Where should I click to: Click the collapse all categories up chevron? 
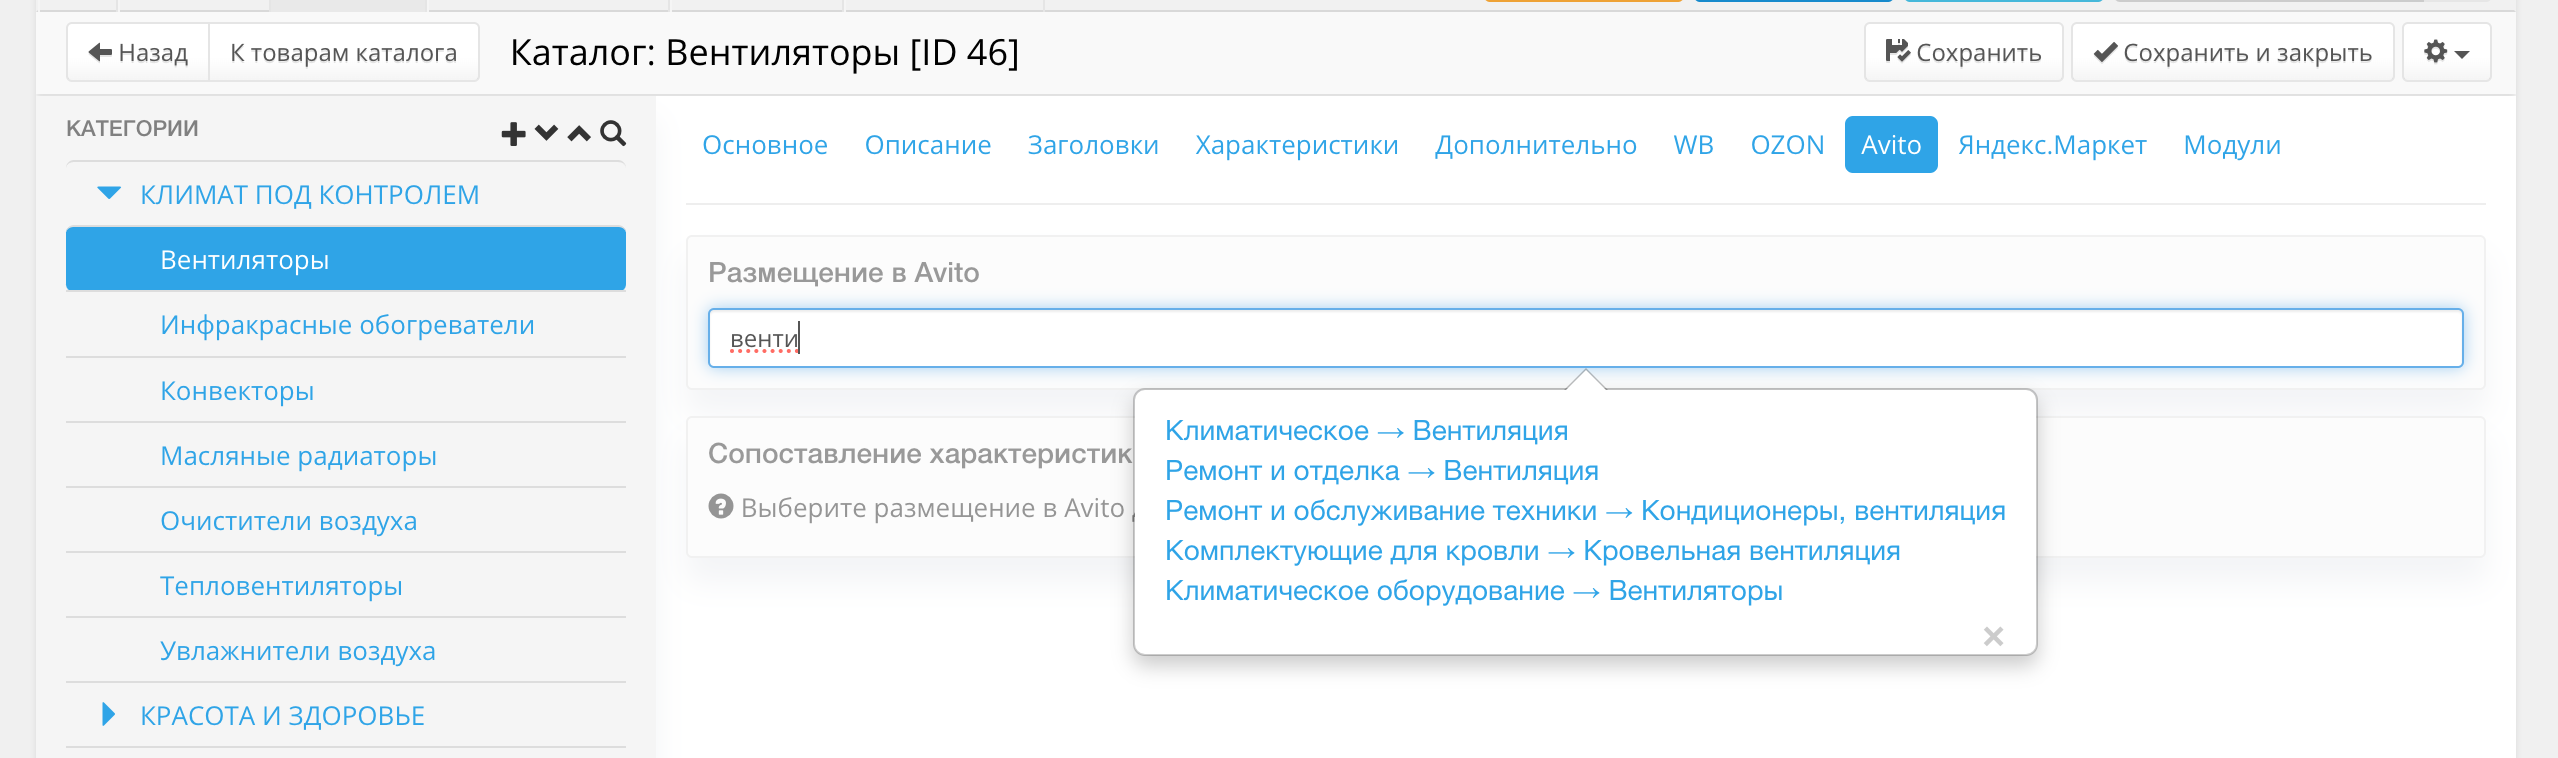579,133
